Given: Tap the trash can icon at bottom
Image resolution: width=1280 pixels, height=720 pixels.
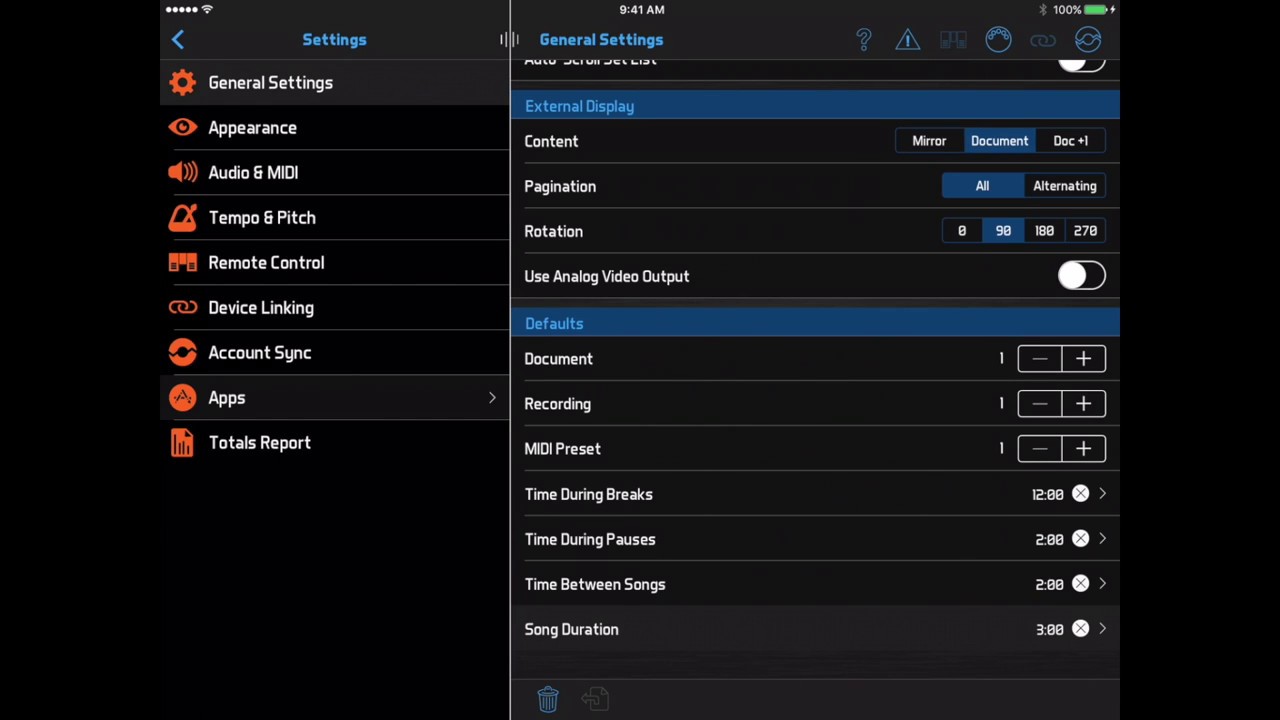Looking at the screenshot, I should pyautogui.click(x=548, y=699).
